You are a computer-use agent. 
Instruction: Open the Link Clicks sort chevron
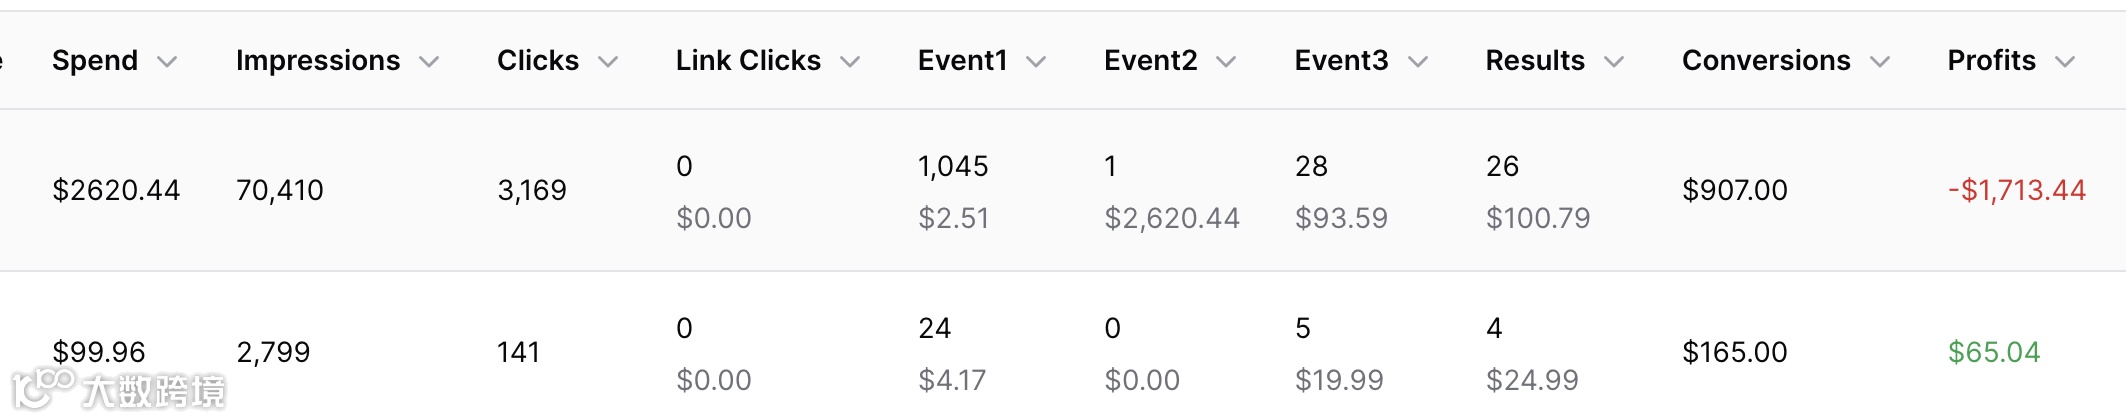pos(850,62)
